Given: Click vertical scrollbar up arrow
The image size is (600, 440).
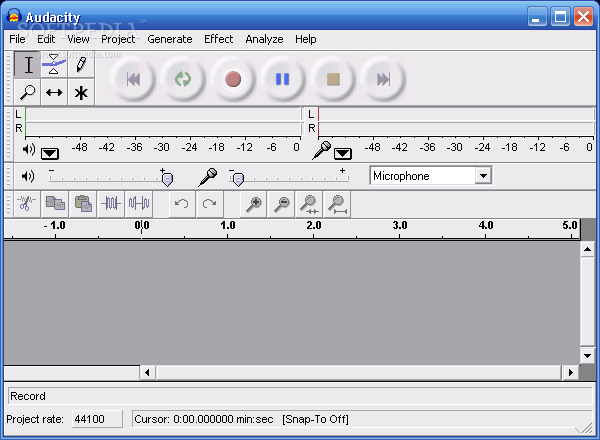Looking at the screenshot, I should [x=587, y=250].
